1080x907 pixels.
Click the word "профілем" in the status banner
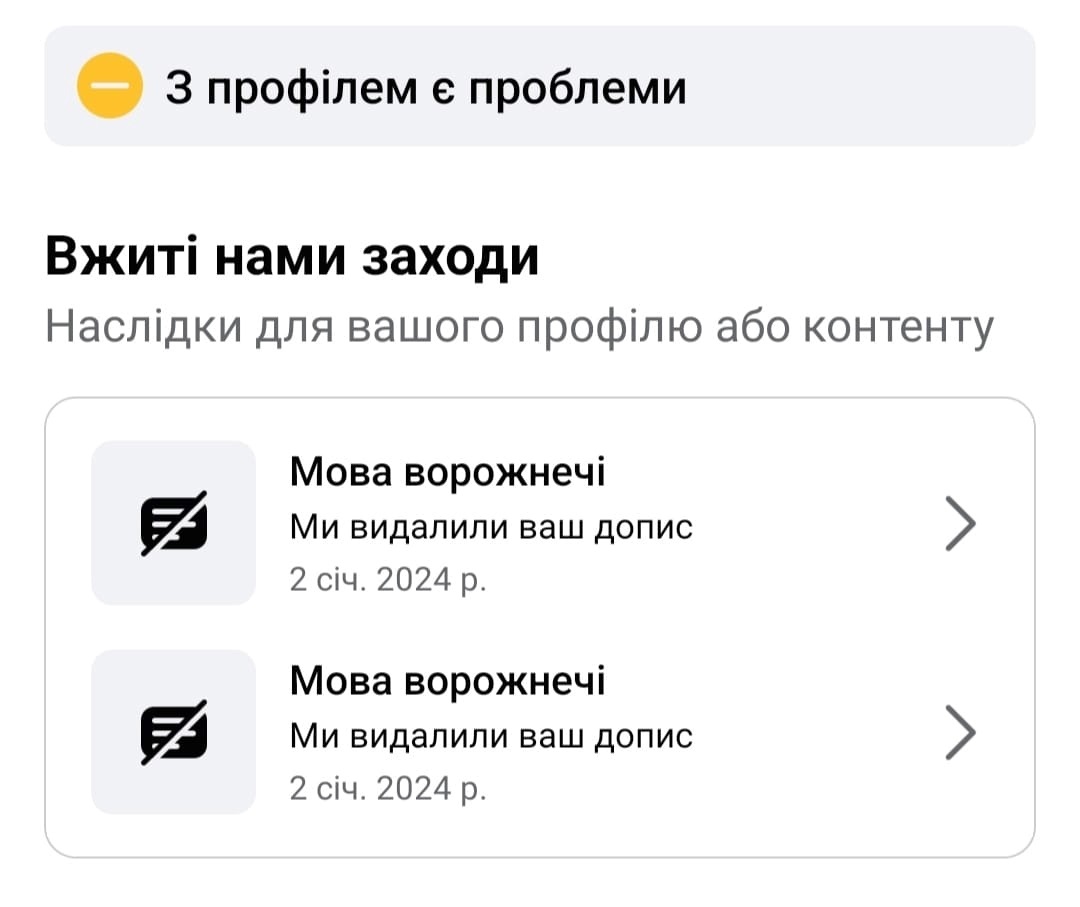[305, 88]
